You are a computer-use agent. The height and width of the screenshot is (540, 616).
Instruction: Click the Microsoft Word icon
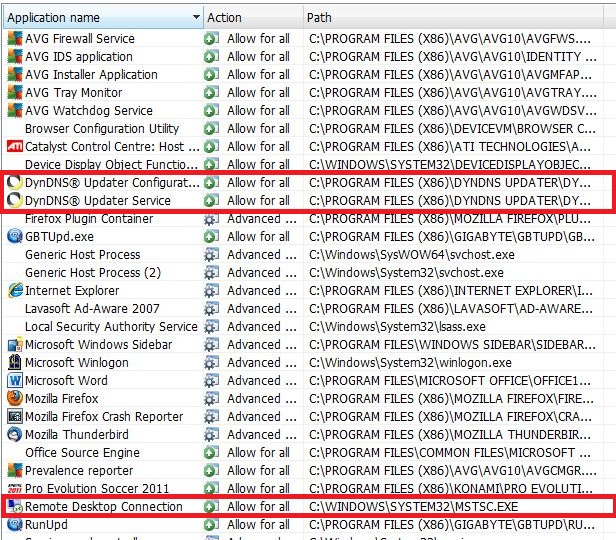pyautogui.click(x=15, y=381)
